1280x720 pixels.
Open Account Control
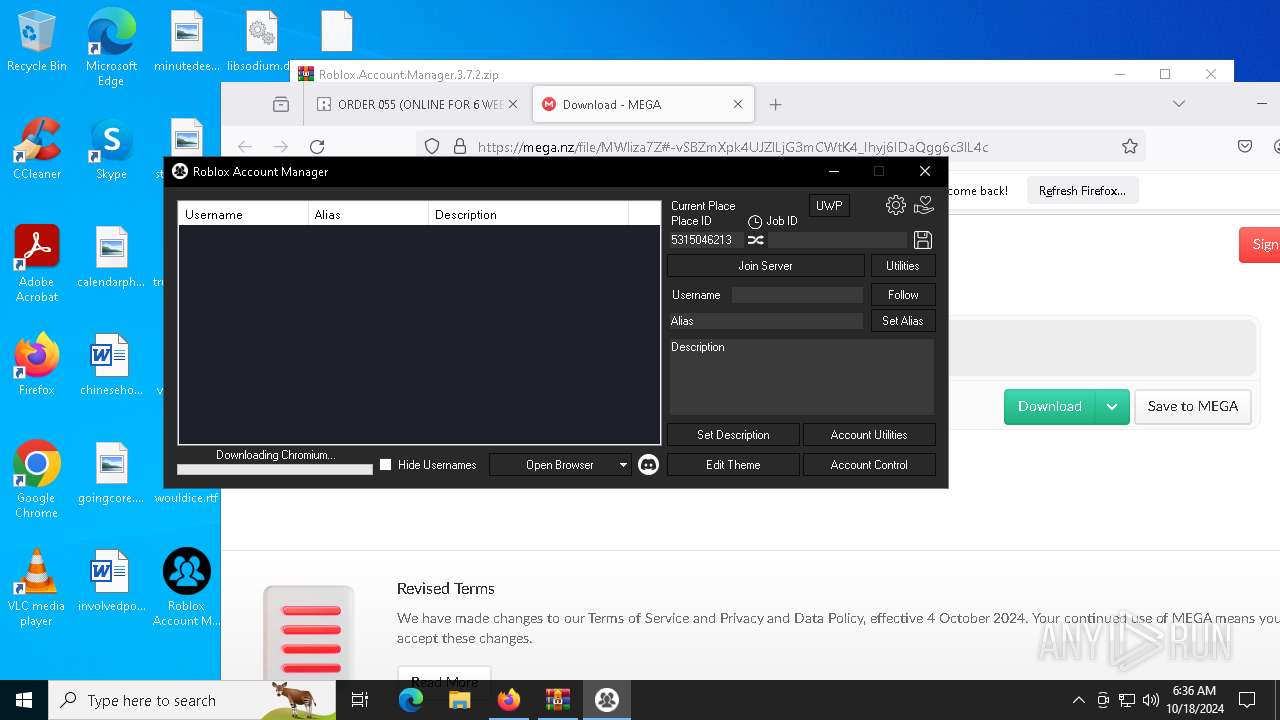(869, 465)
